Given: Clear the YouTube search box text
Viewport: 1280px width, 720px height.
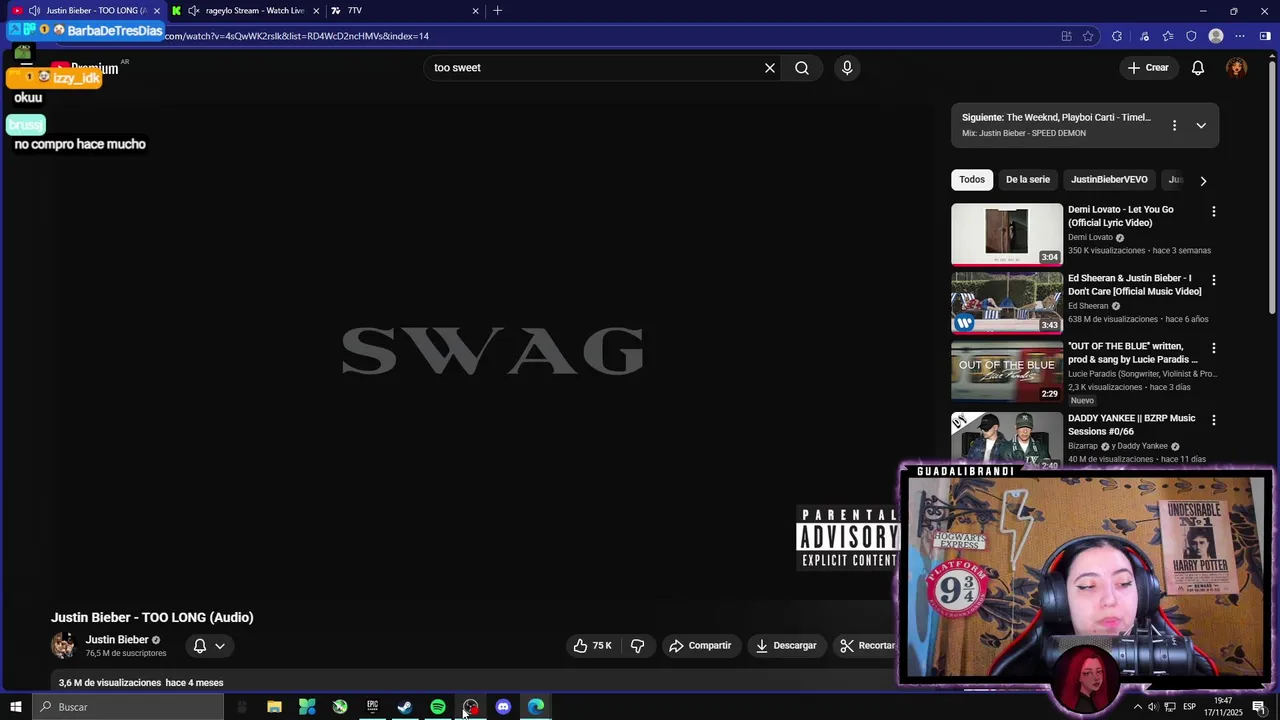Looking at the screenshot, I should point(770,68).
